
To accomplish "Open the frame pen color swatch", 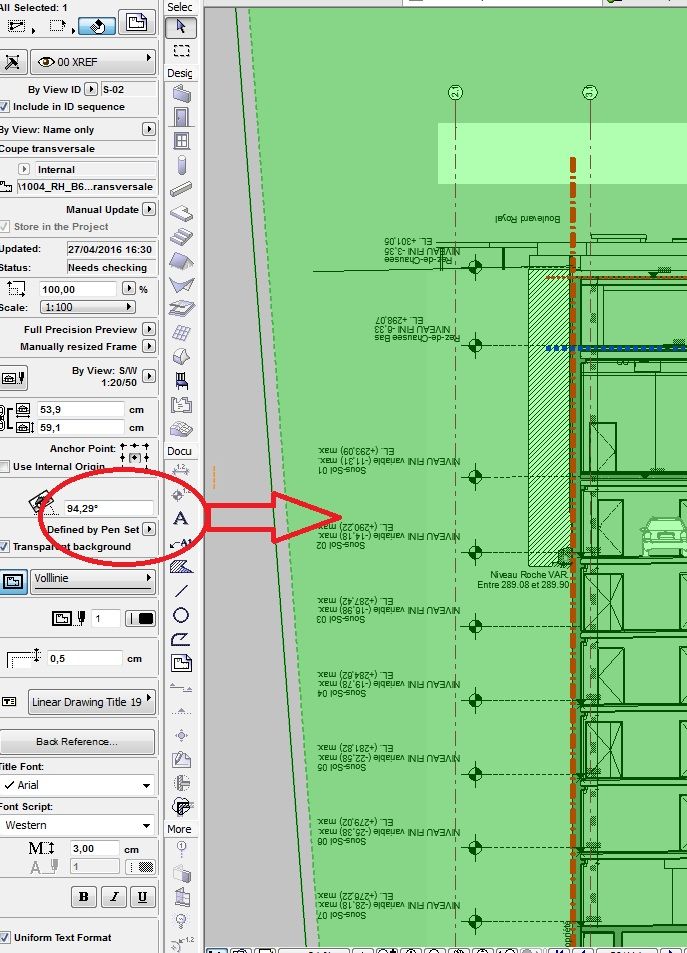I will pyautogui.click(x=140, y=619).
